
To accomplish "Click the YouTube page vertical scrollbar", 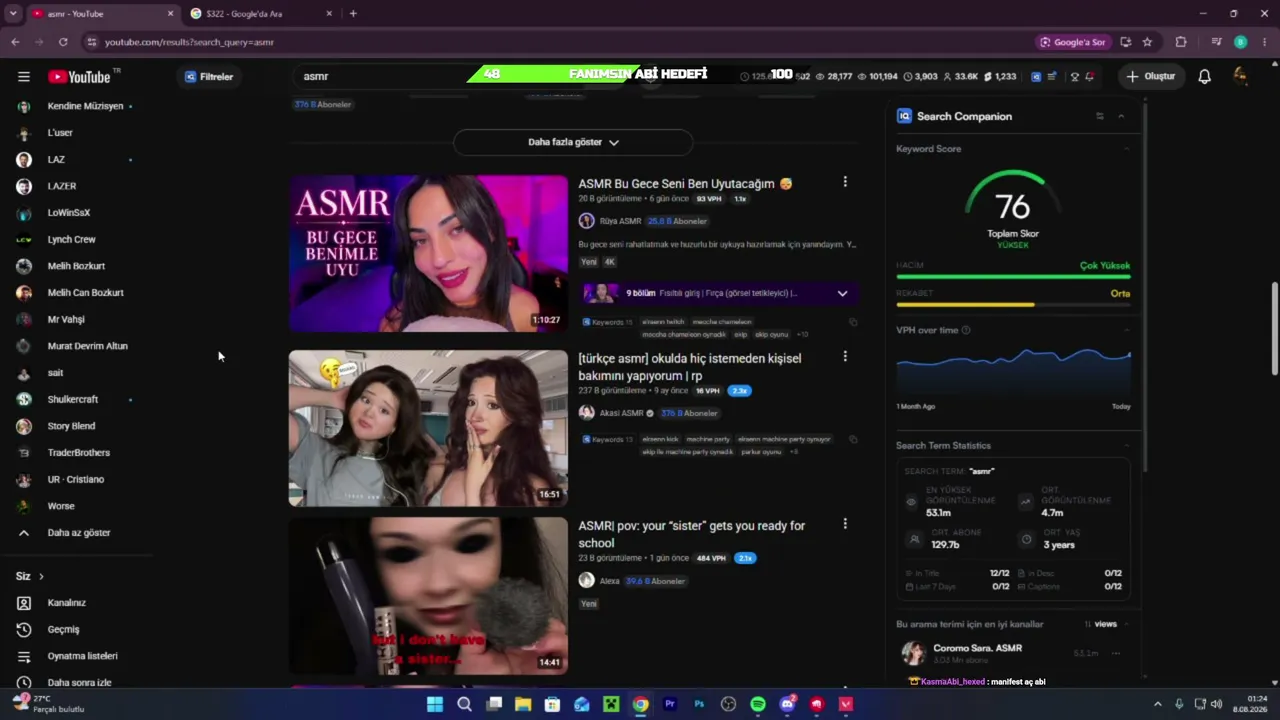I will click(x=1275, y=330).
